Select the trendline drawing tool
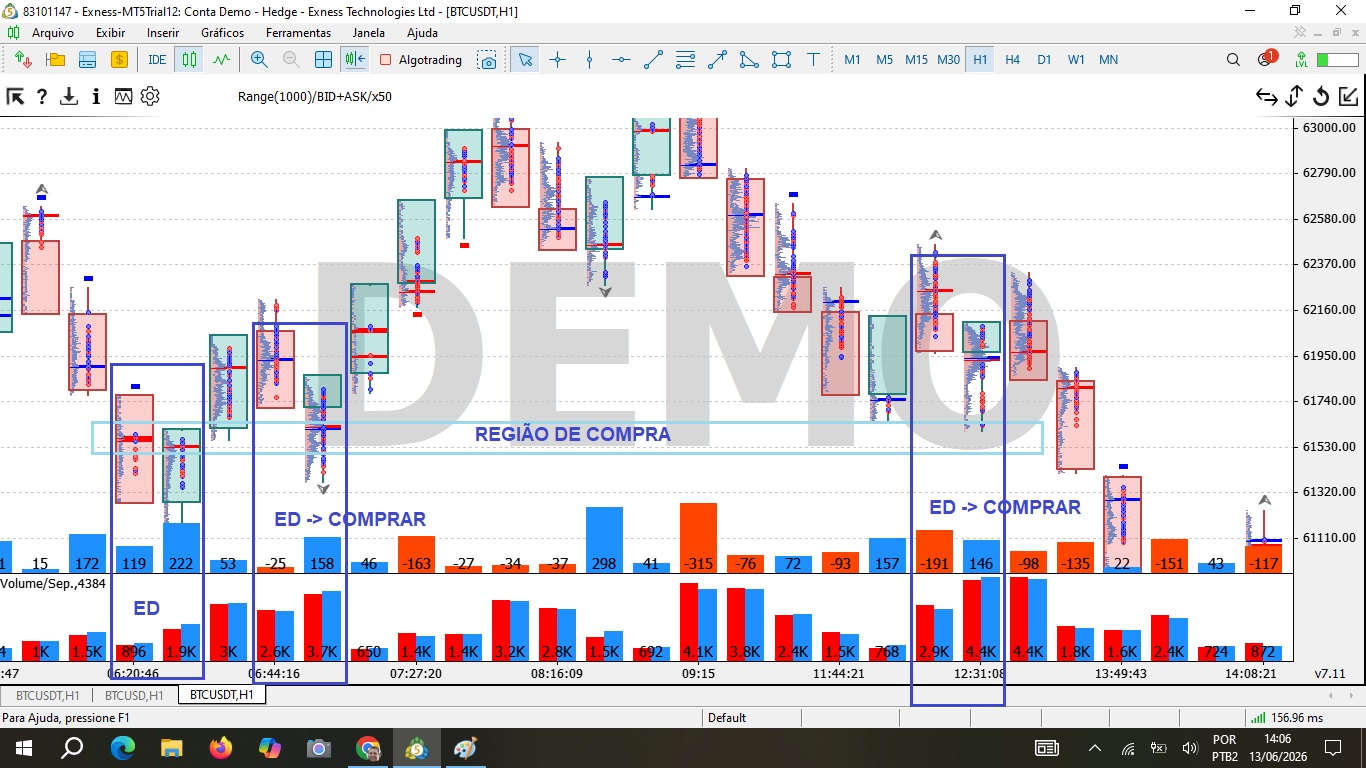 pyautogui.click(x=653, y=59)
